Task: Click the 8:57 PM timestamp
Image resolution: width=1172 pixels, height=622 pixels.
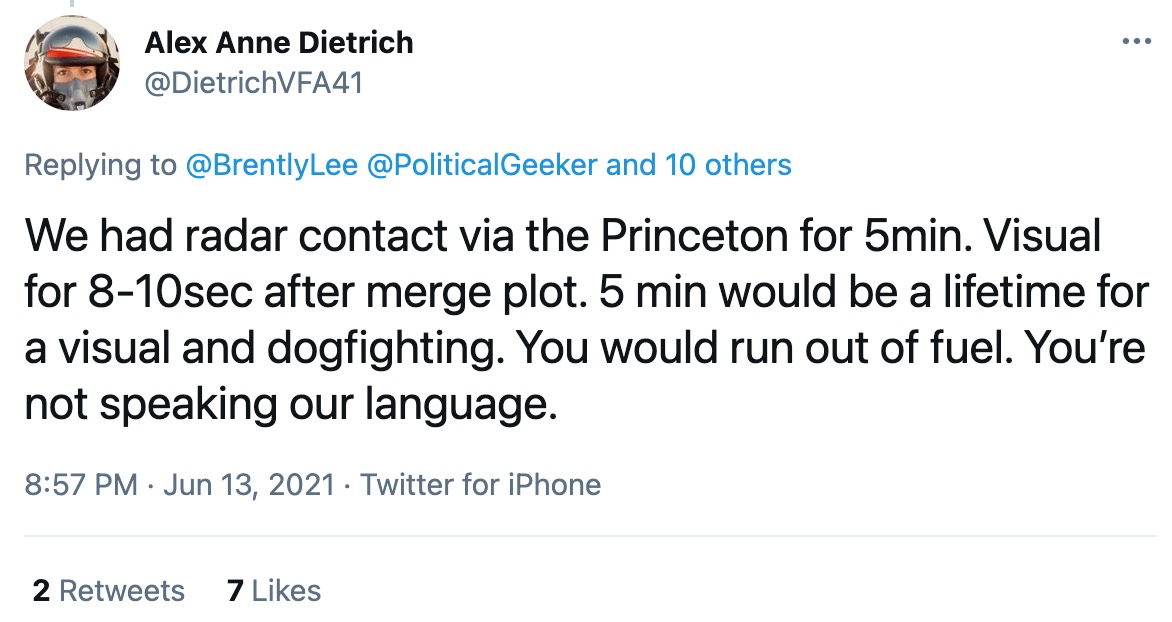Action: click(x=80, y=486)
